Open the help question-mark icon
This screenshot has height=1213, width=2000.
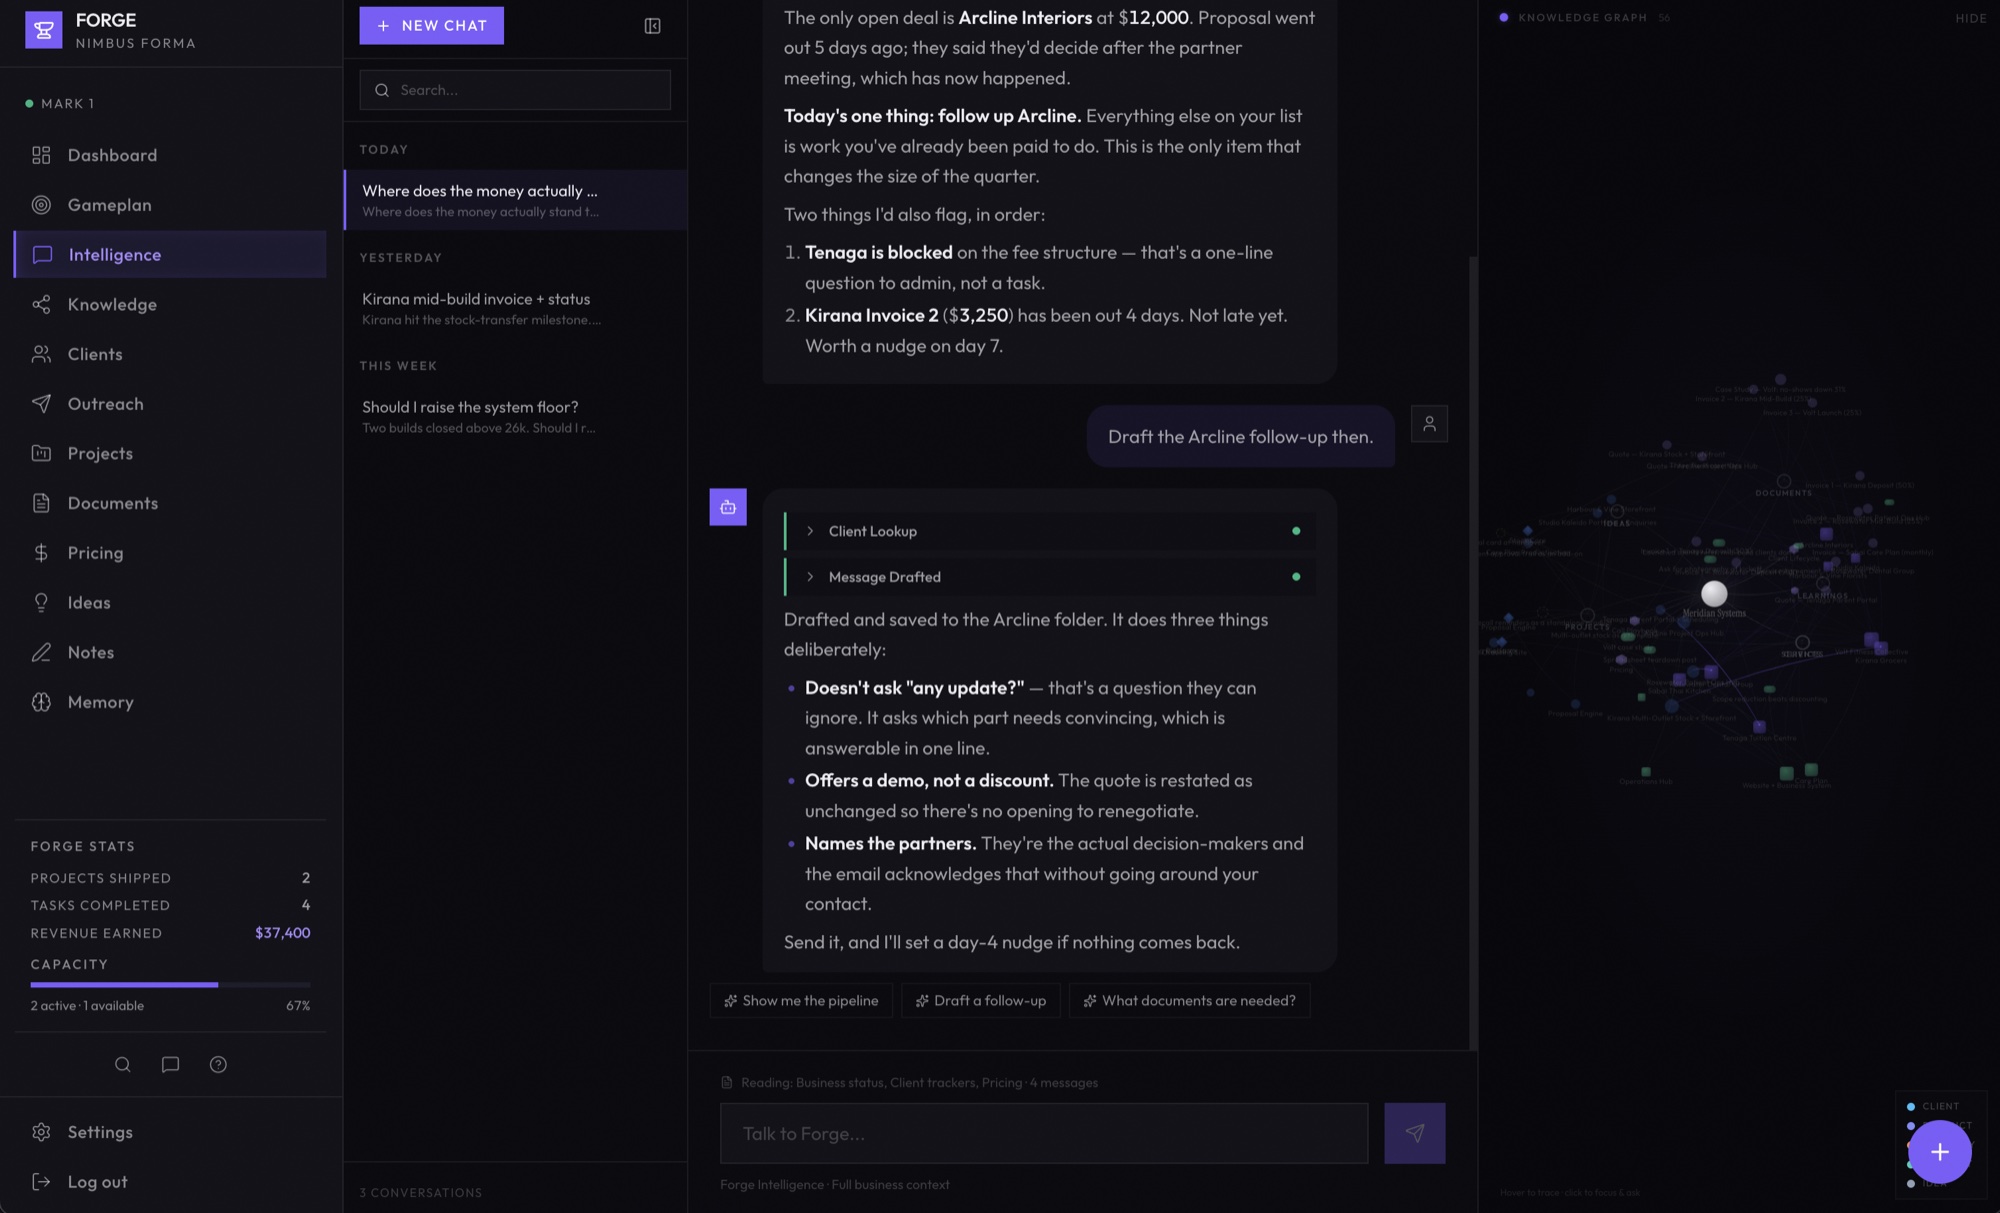tap(218, 1064)
